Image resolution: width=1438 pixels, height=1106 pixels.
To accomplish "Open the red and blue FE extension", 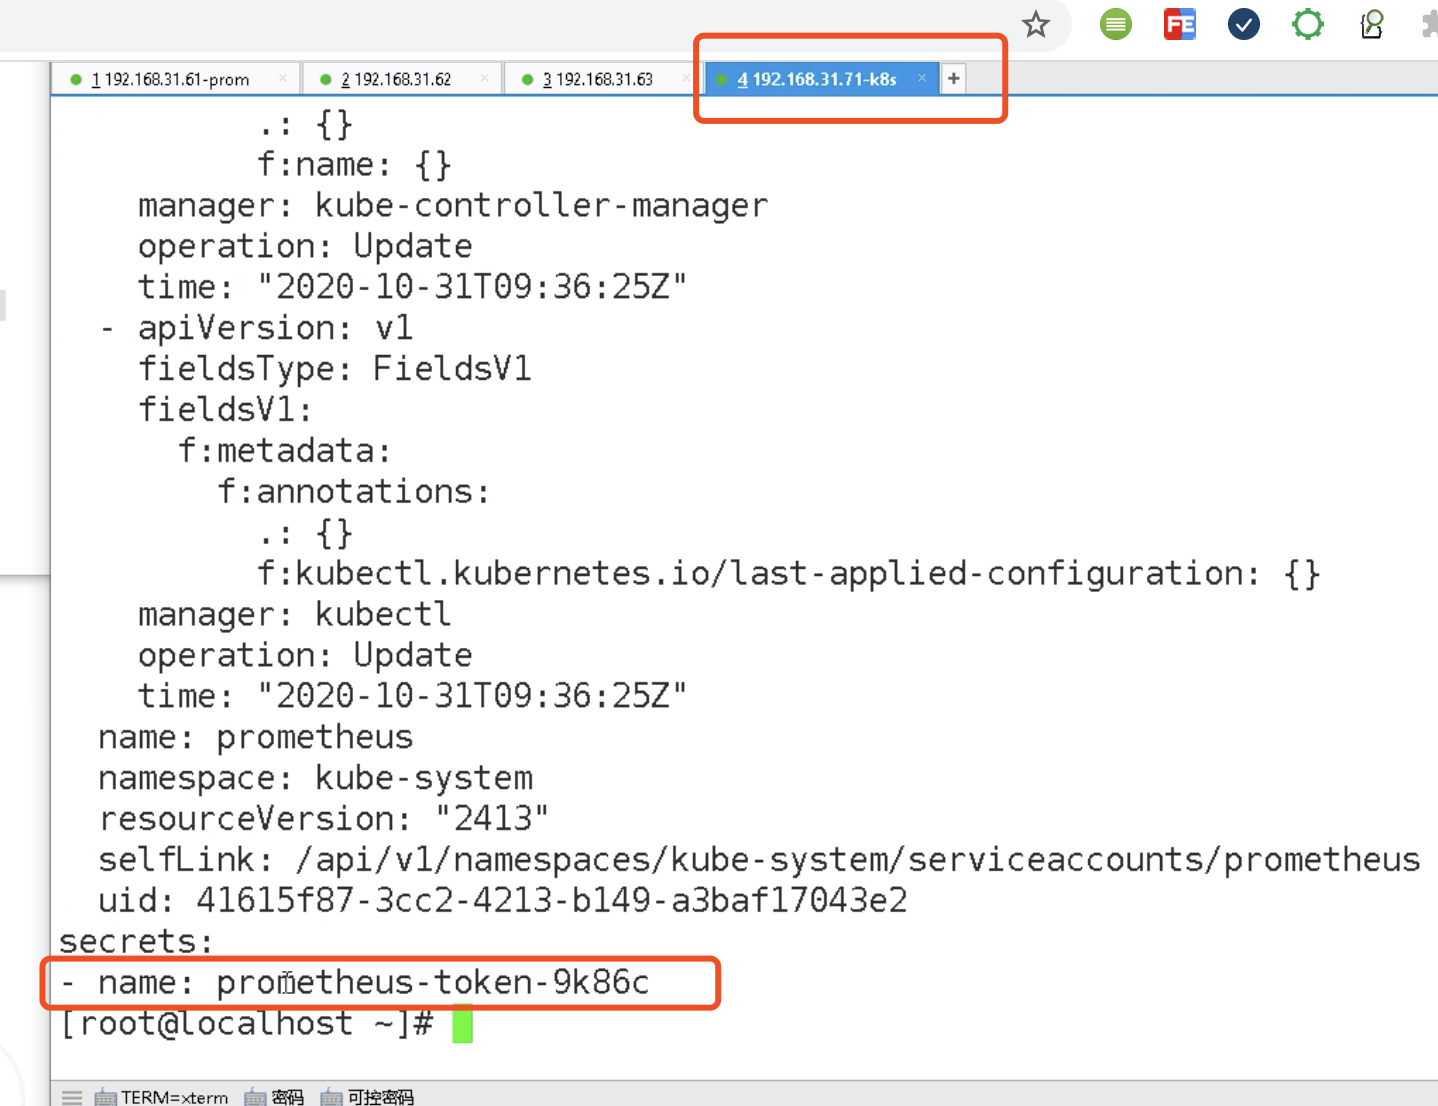I will tap(1180, 24).
